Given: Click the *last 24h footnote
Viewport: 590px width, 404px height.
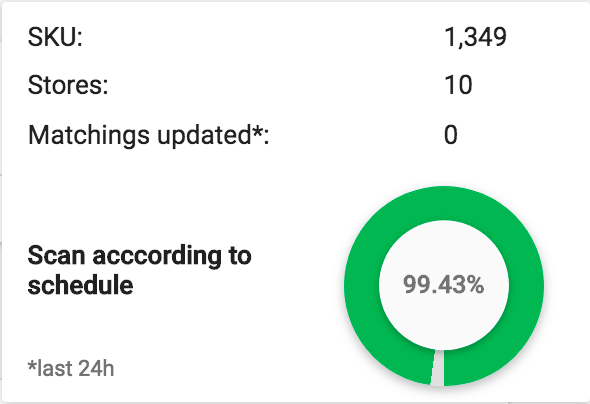Looking at the screenshot, I should tap(71, 368).
